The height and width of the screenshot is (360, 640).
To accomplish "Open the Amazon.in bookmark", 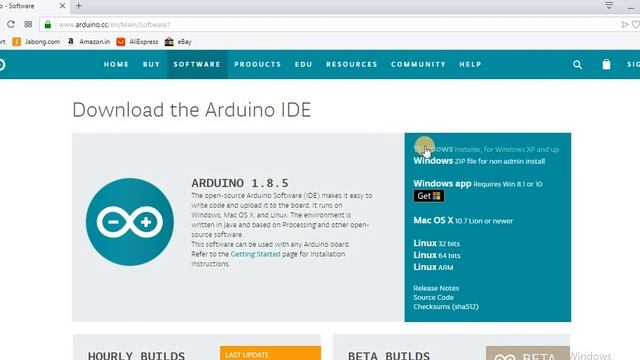I will (x=89, y=42).
